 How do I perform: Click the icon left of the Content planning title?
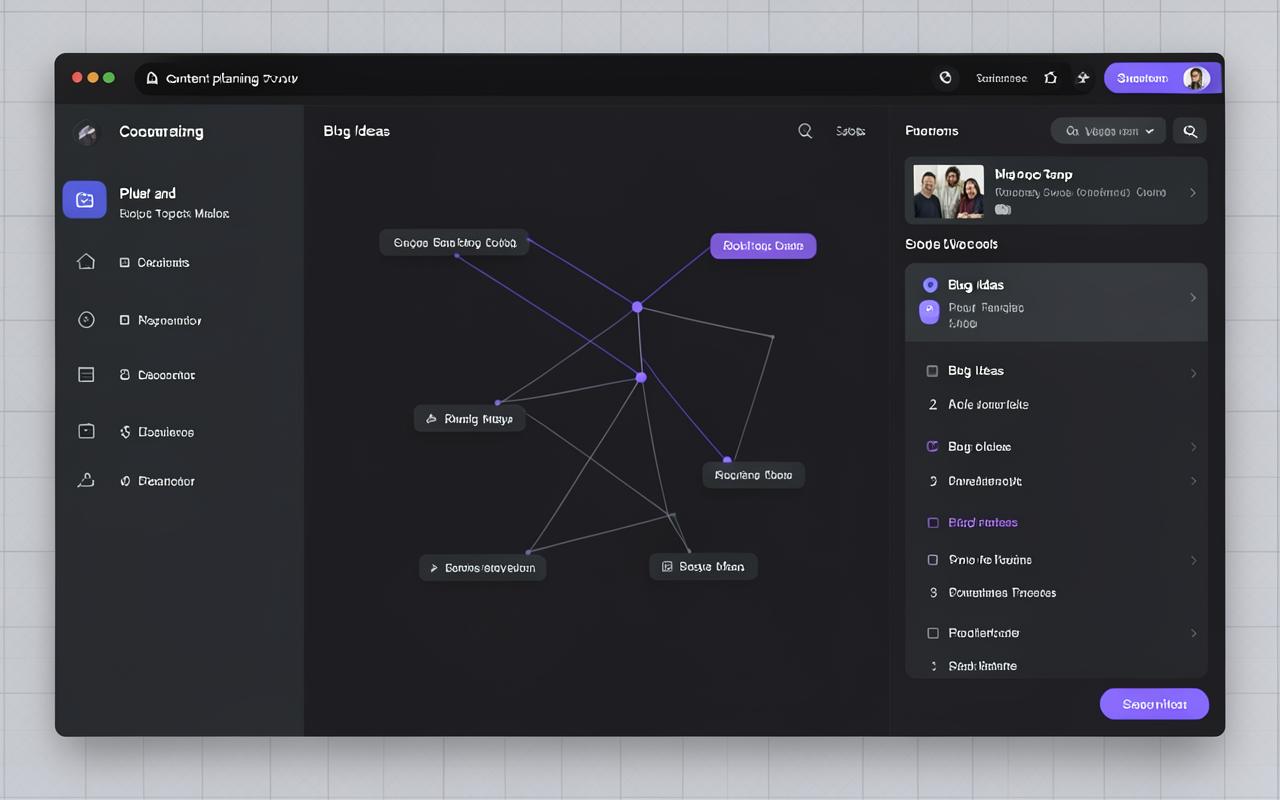(x=152, y=78)
